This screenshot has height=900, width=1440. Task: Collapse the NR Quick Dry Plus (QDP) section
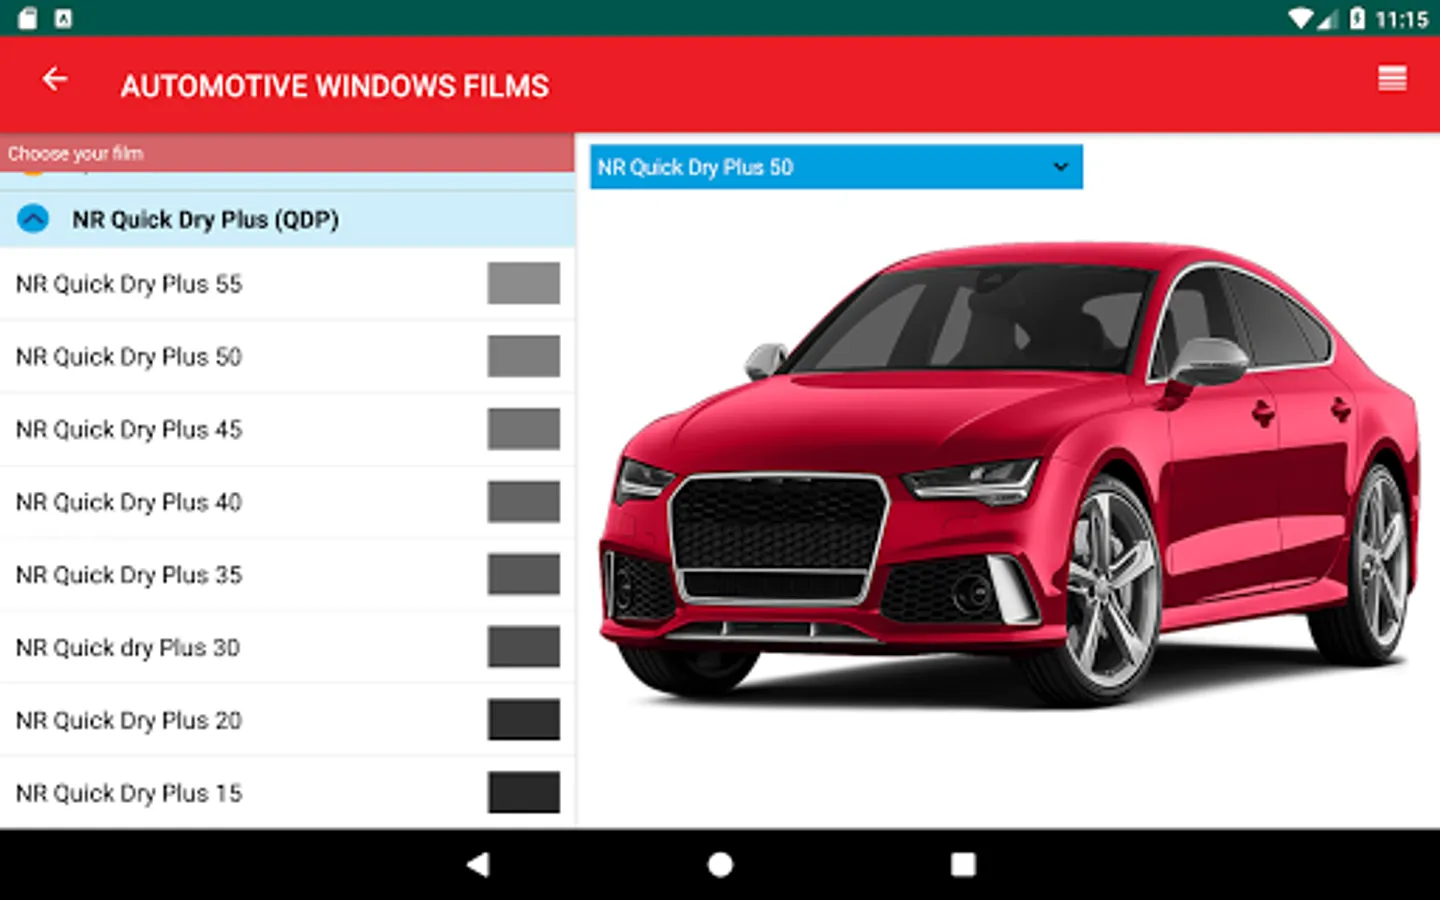[x=33, y=218]
